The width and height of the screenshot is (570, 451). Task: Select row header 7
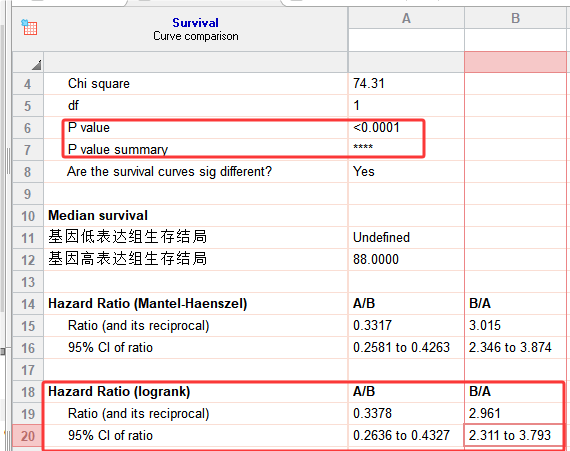[x=28, y=150]
